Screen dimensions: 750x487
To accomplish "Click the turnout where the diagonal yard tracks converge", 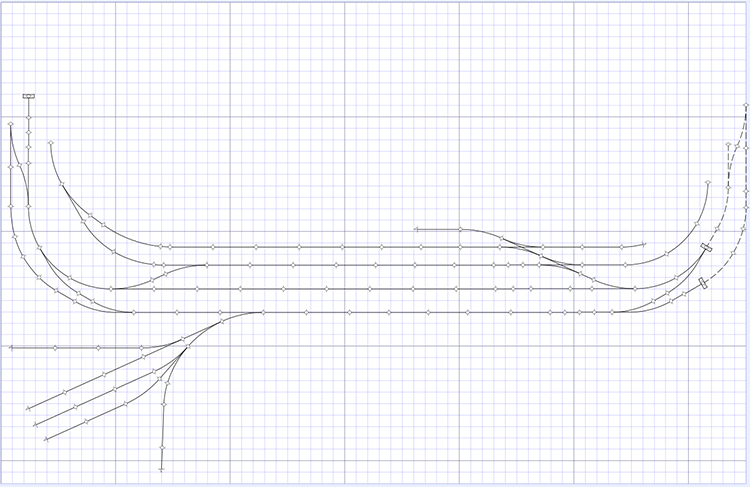I will 185,343.
